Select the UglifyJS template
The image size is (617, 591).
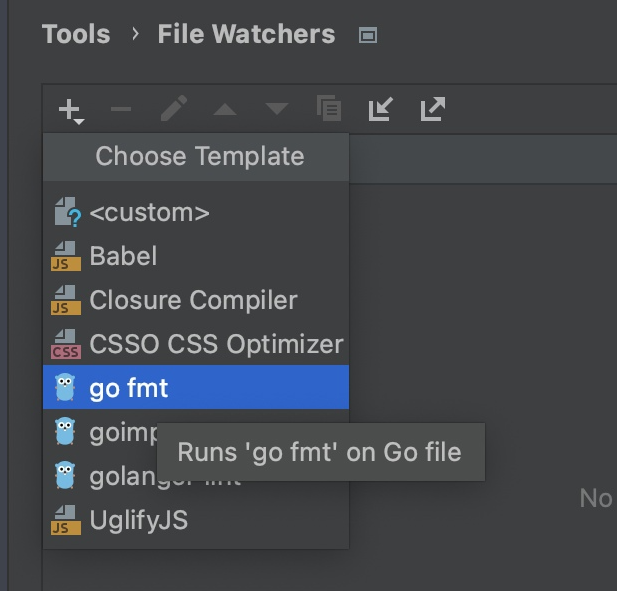coord(138,520)
